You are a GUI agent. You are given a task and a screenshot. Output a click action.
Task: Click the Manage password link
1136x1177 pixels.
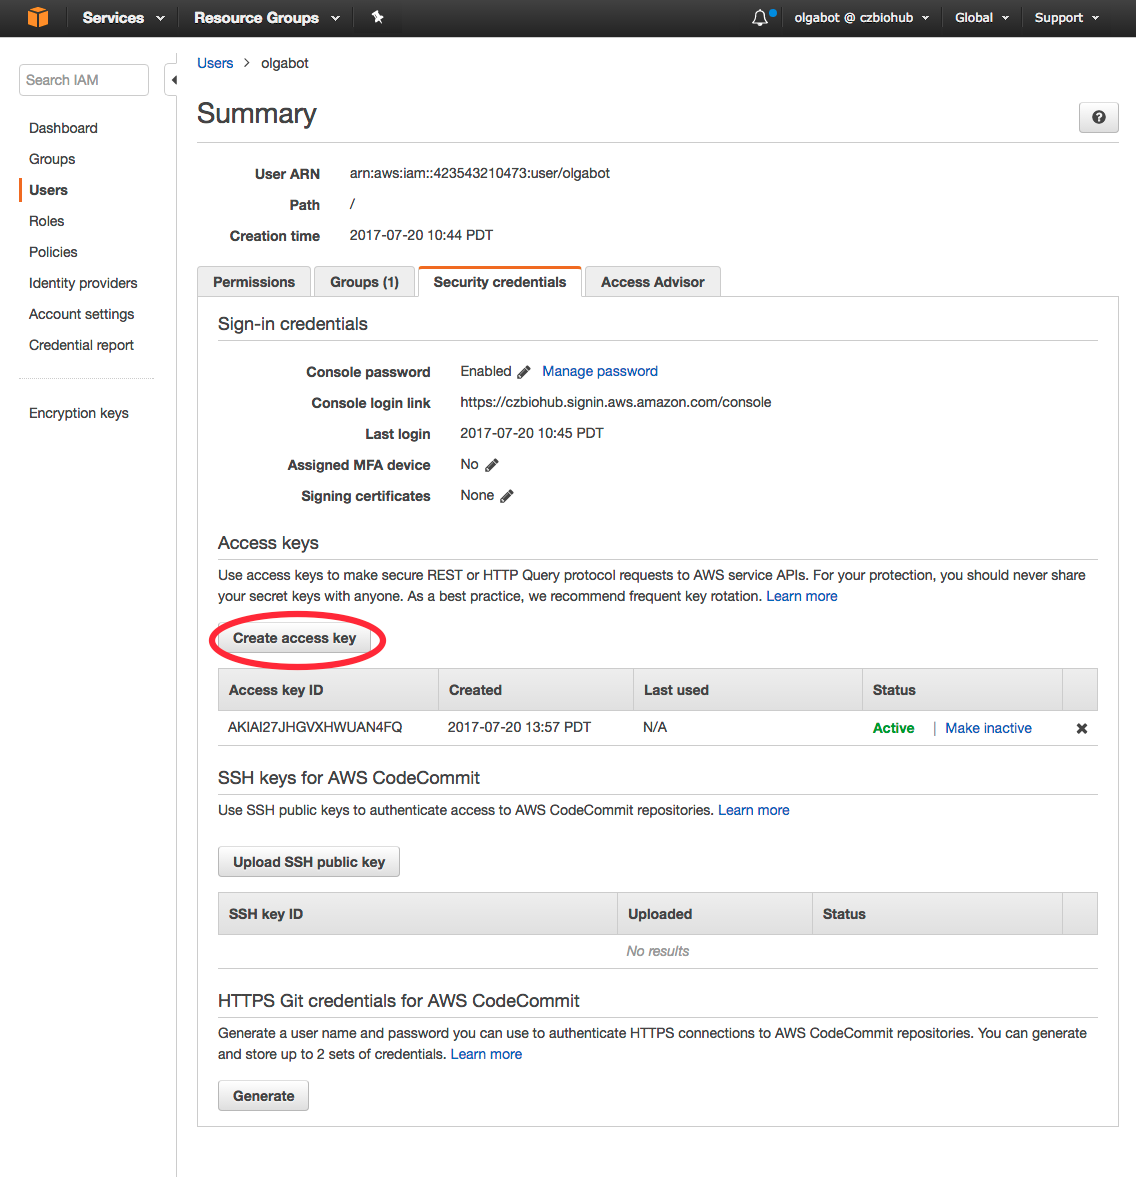pyautogui.click(x=600, y=371)
